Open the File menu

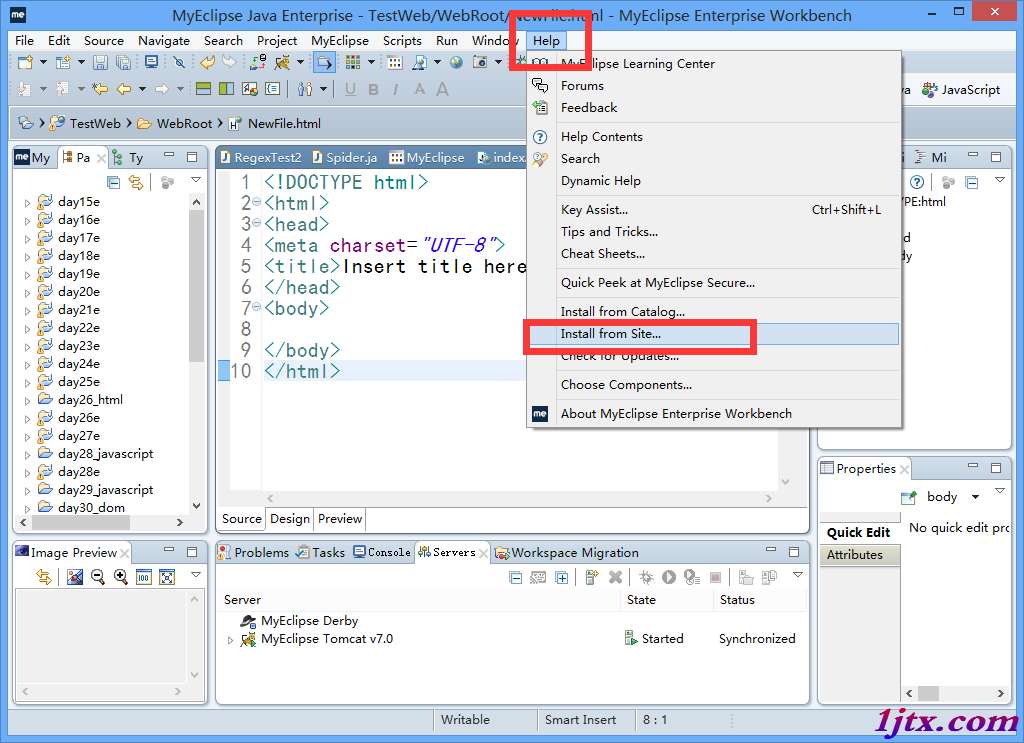tap(24, 40)
